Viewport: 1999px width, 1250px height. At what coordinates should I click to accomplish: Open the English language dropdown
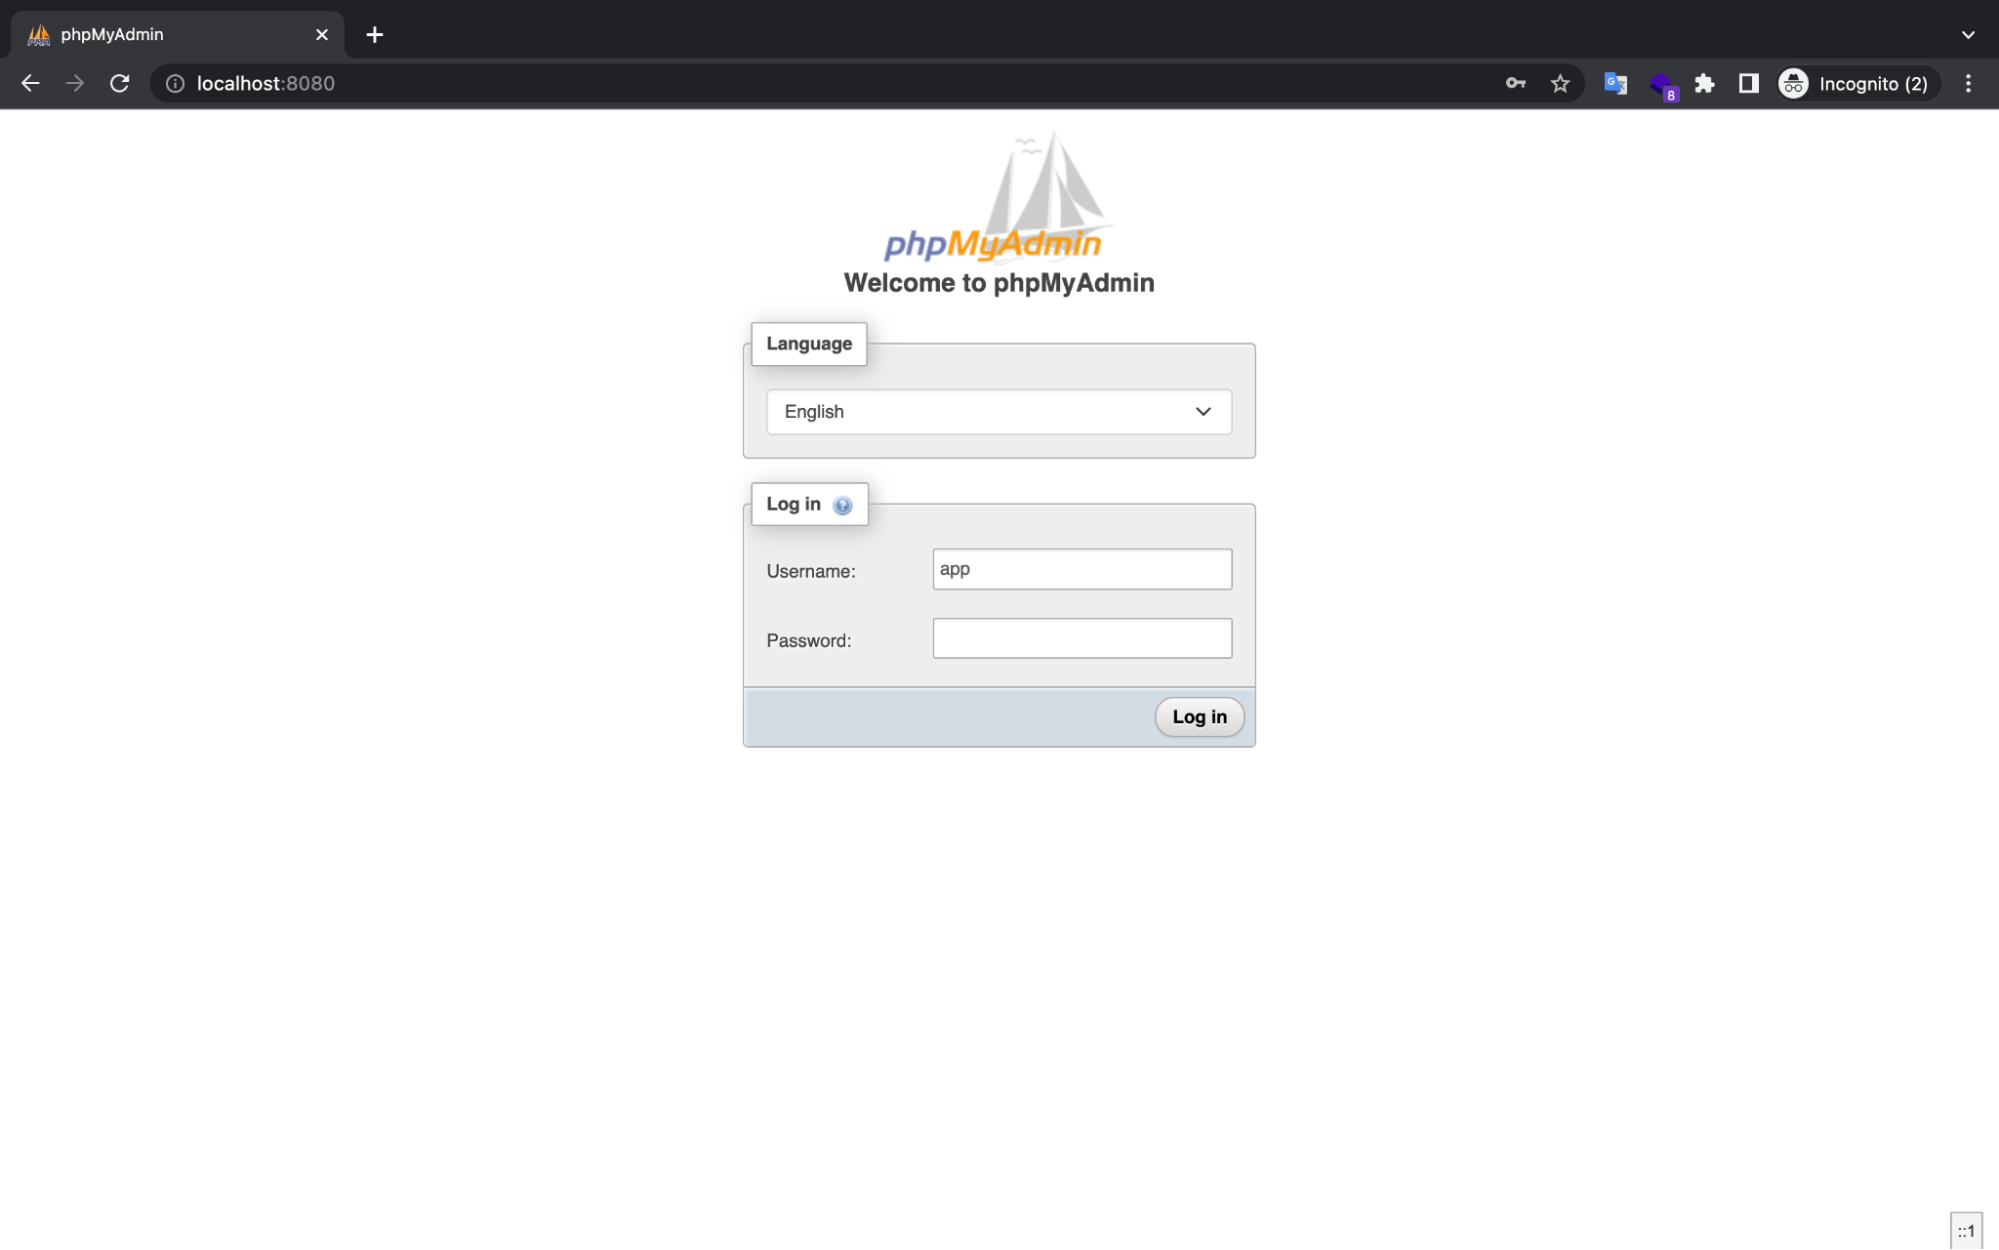(x=998, y=411)
